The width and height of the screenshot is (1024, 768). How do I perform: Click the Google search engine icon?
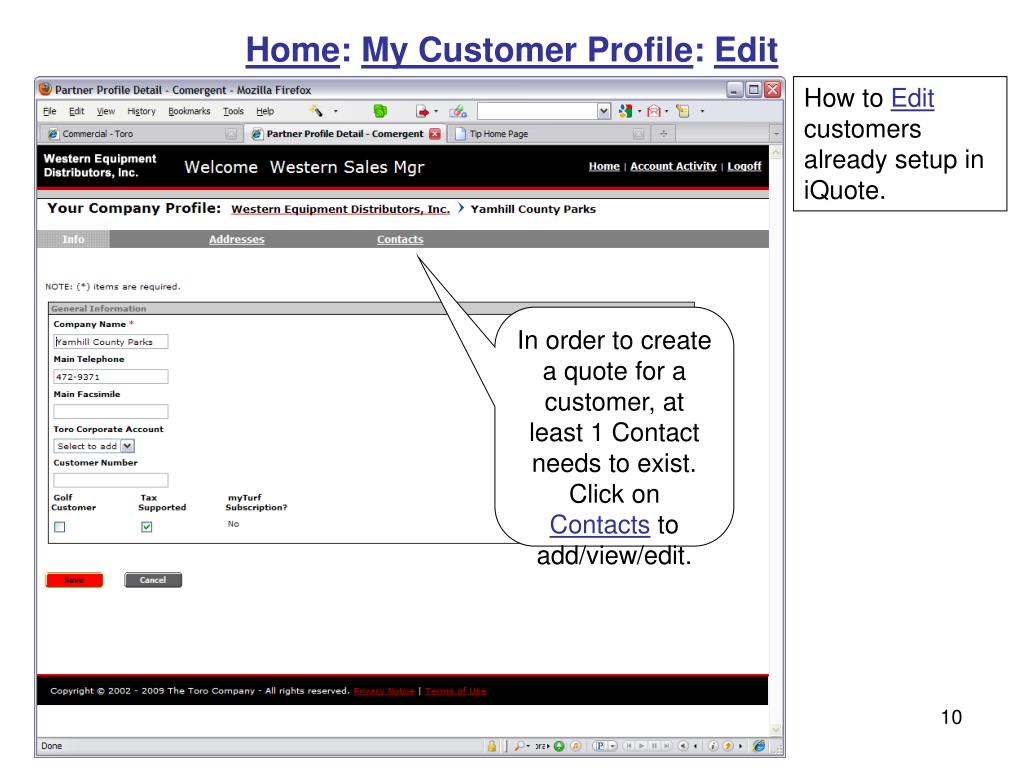(625, 111)
